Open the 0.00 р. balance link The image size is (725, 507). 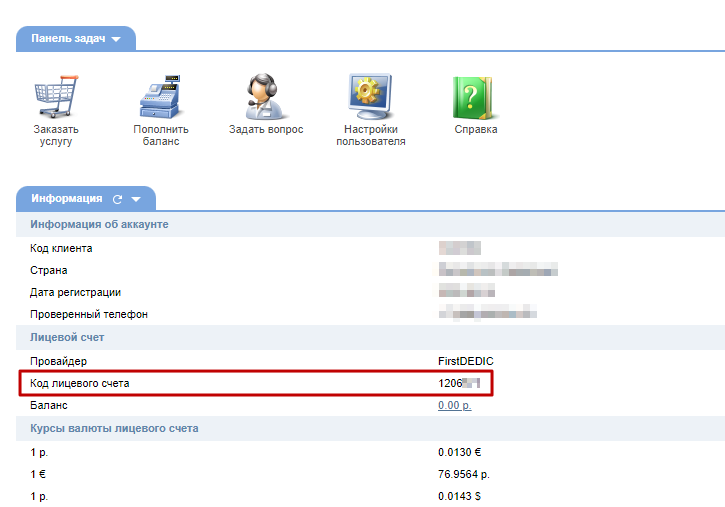(454, 405)
